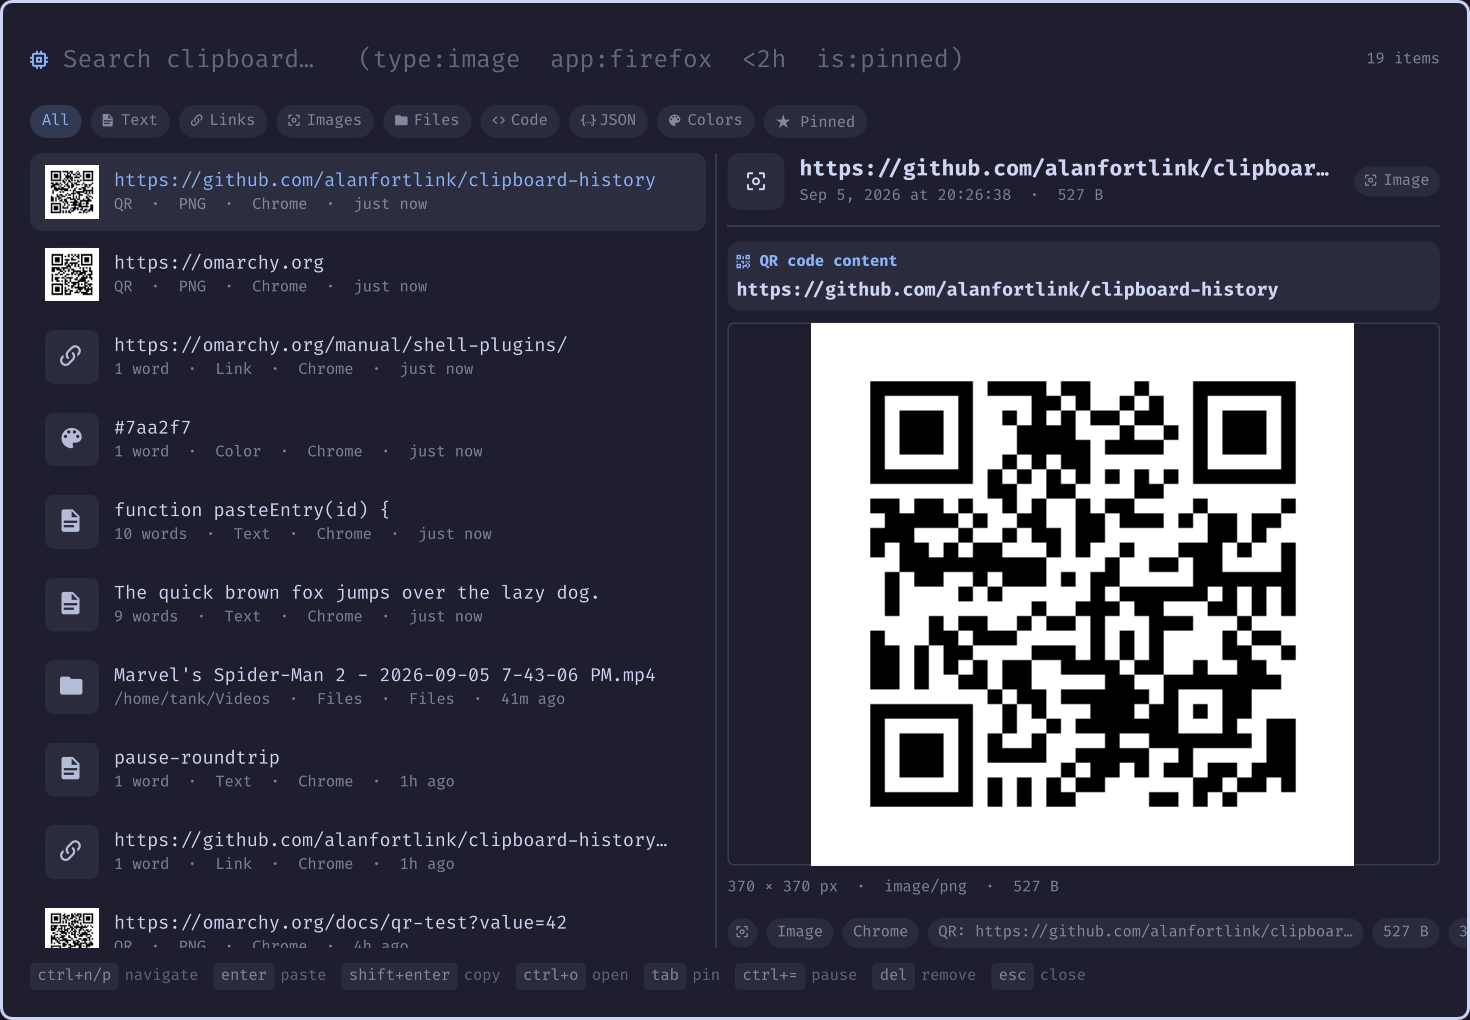The width and height of the screenshot is (1470, 1020).
Task: Filter clipboard by Colors
Action: coord(705,120)
